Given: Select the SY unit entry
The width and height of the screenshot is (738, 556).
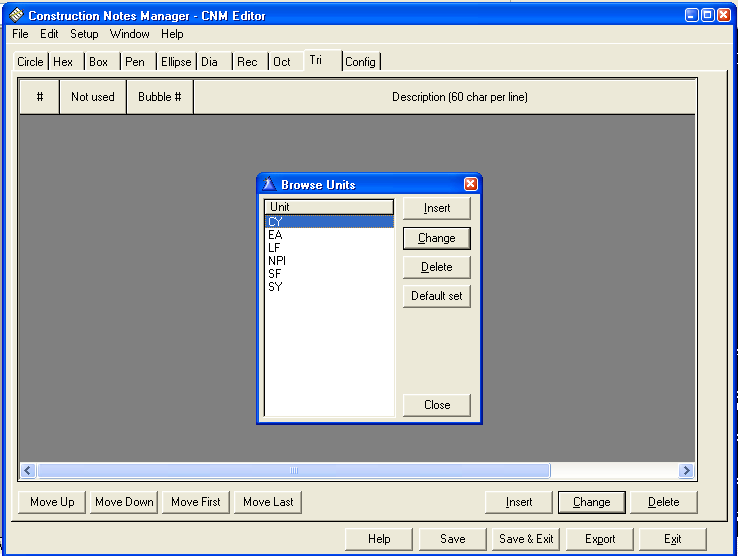Looking at the screenshot, I should (275, 287).
